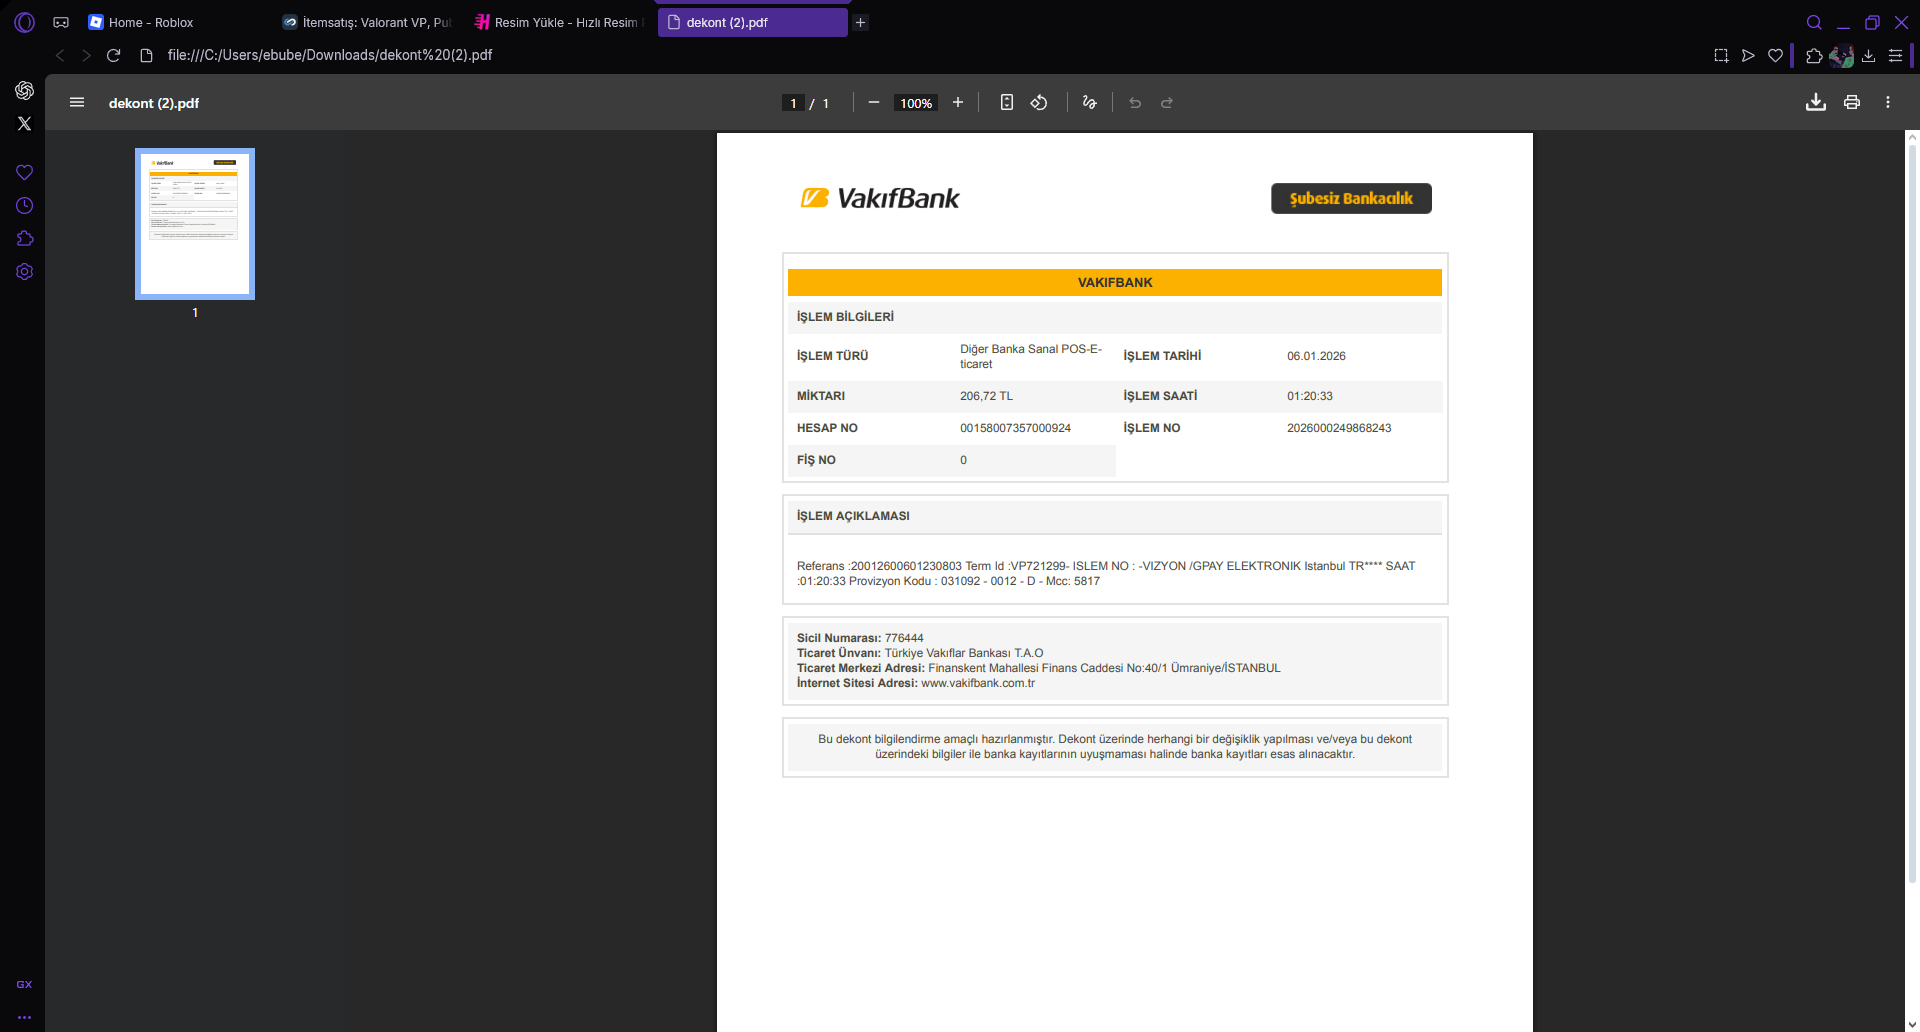Click the PDF undo arrow
The width and height of the screenshot is (1920, 1032).
pos(1135,102)
